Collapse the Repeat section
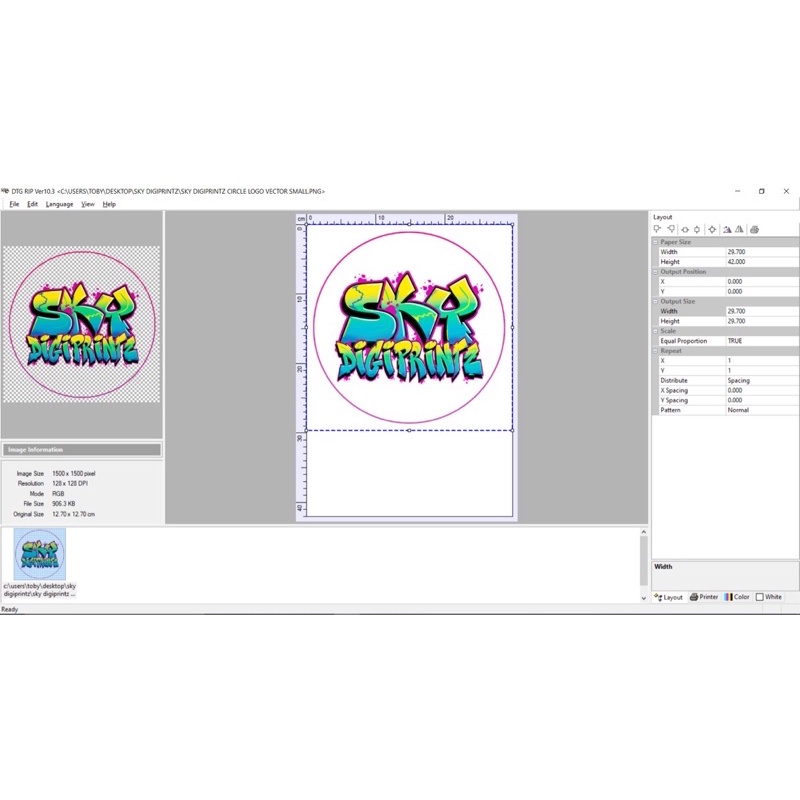 (x=656, y=351)
